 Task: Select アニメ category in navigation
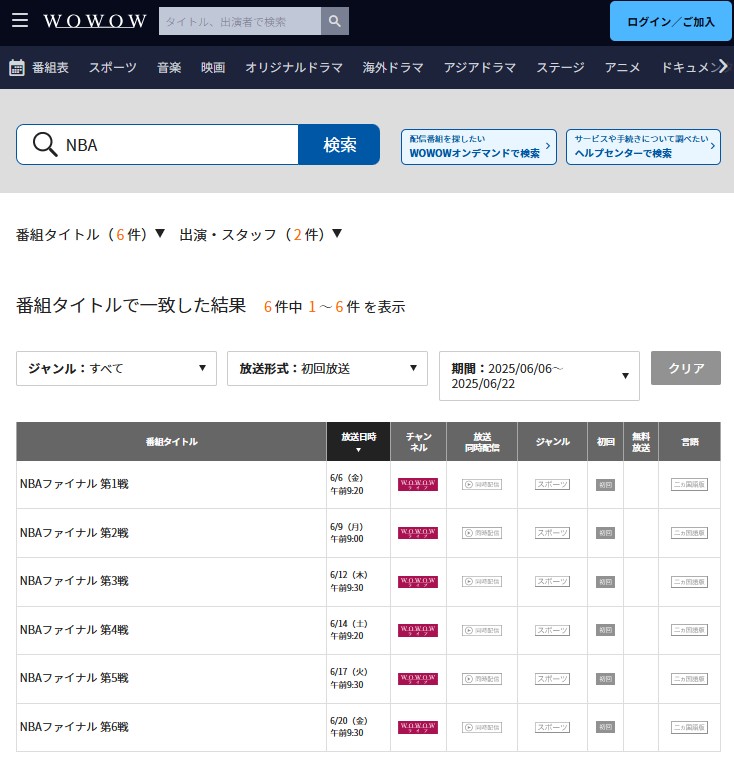click(623, 68)
